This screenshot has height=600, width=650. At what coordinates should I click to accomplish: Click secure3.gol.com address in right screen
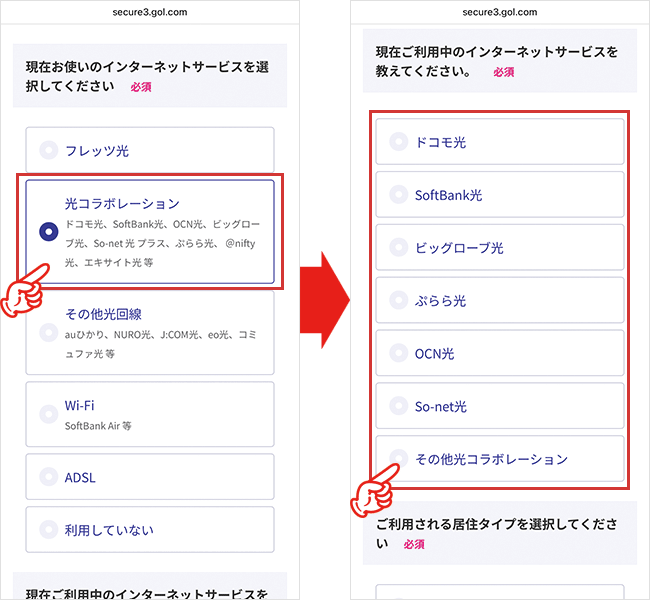[x=500, y=12]
